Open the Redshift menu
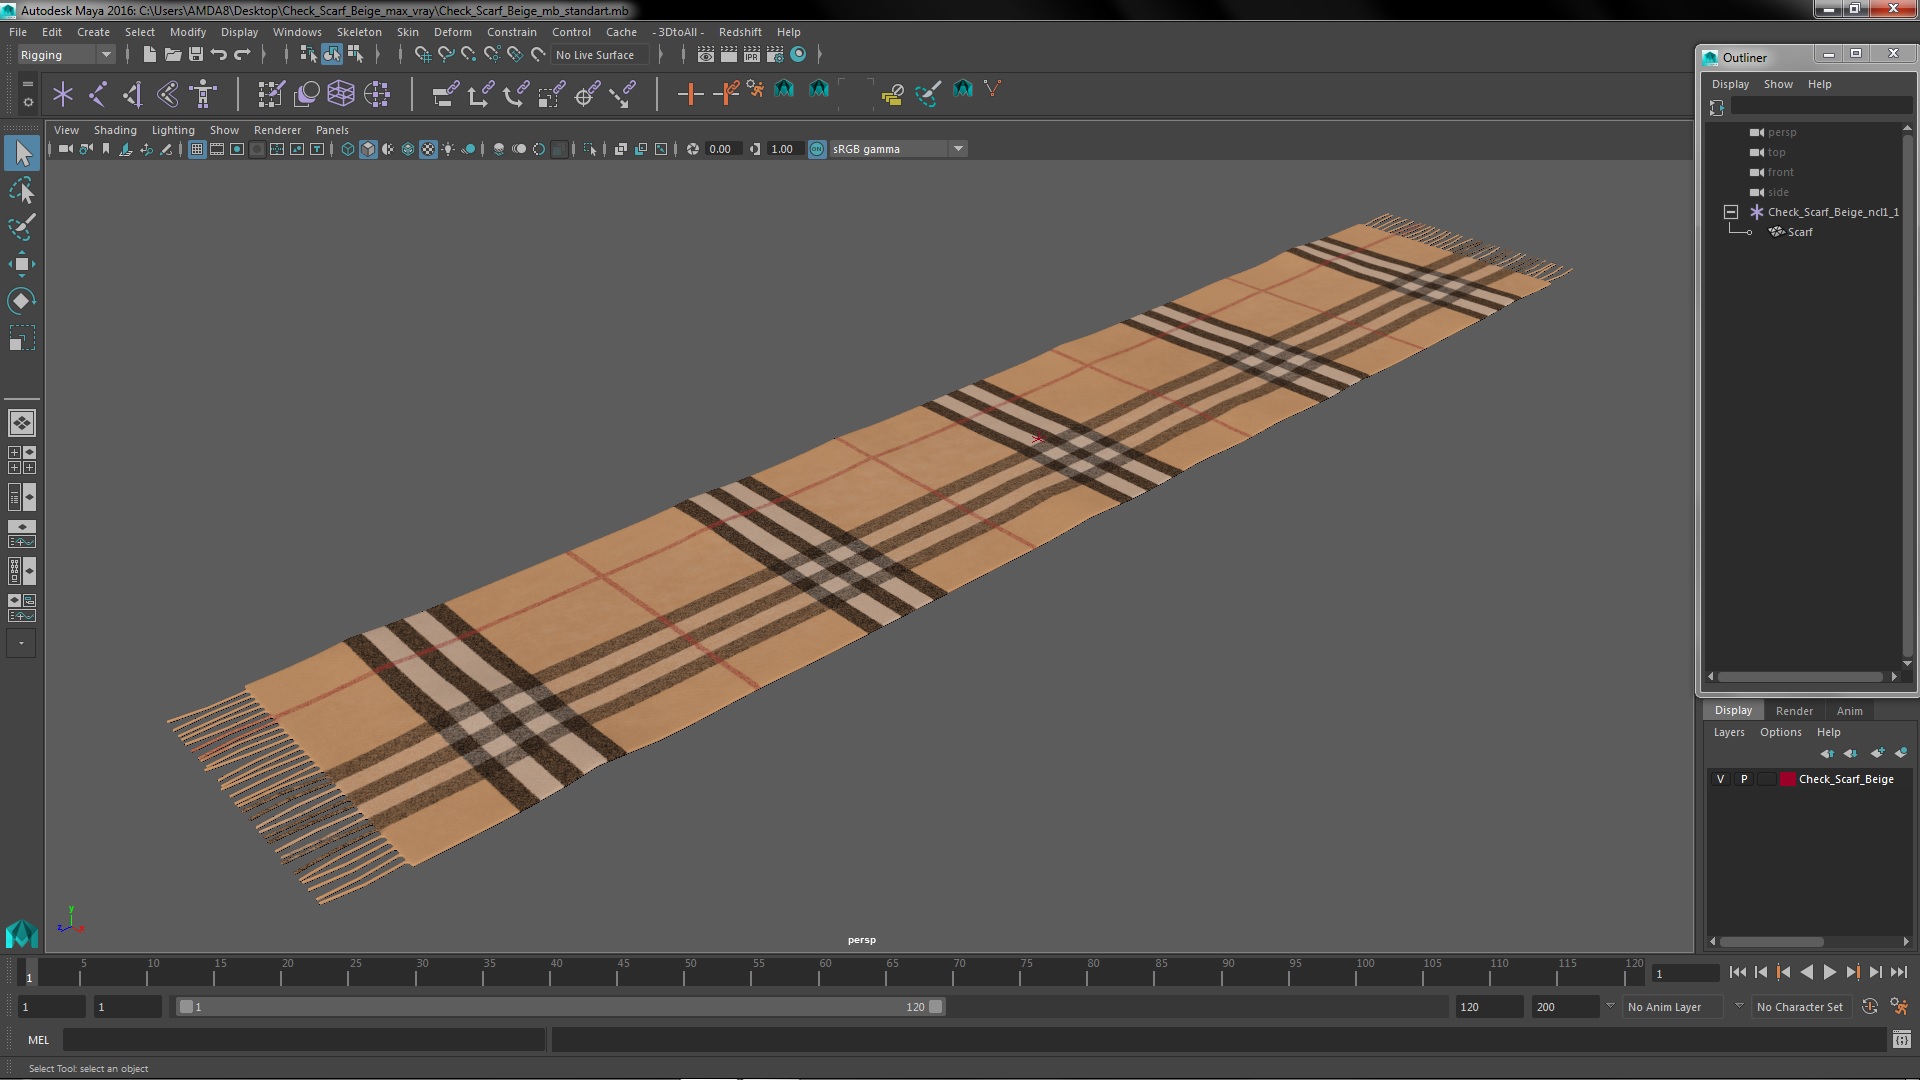This screenshot has height=1080, width=1920. coord(740,32)
